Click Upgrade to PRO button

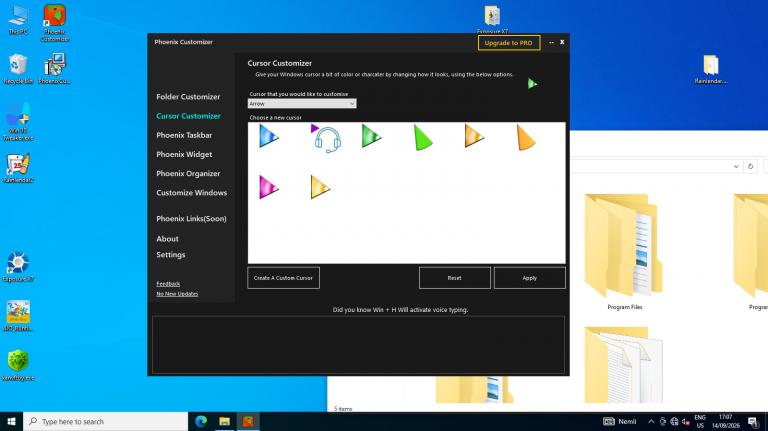point(508,43)
